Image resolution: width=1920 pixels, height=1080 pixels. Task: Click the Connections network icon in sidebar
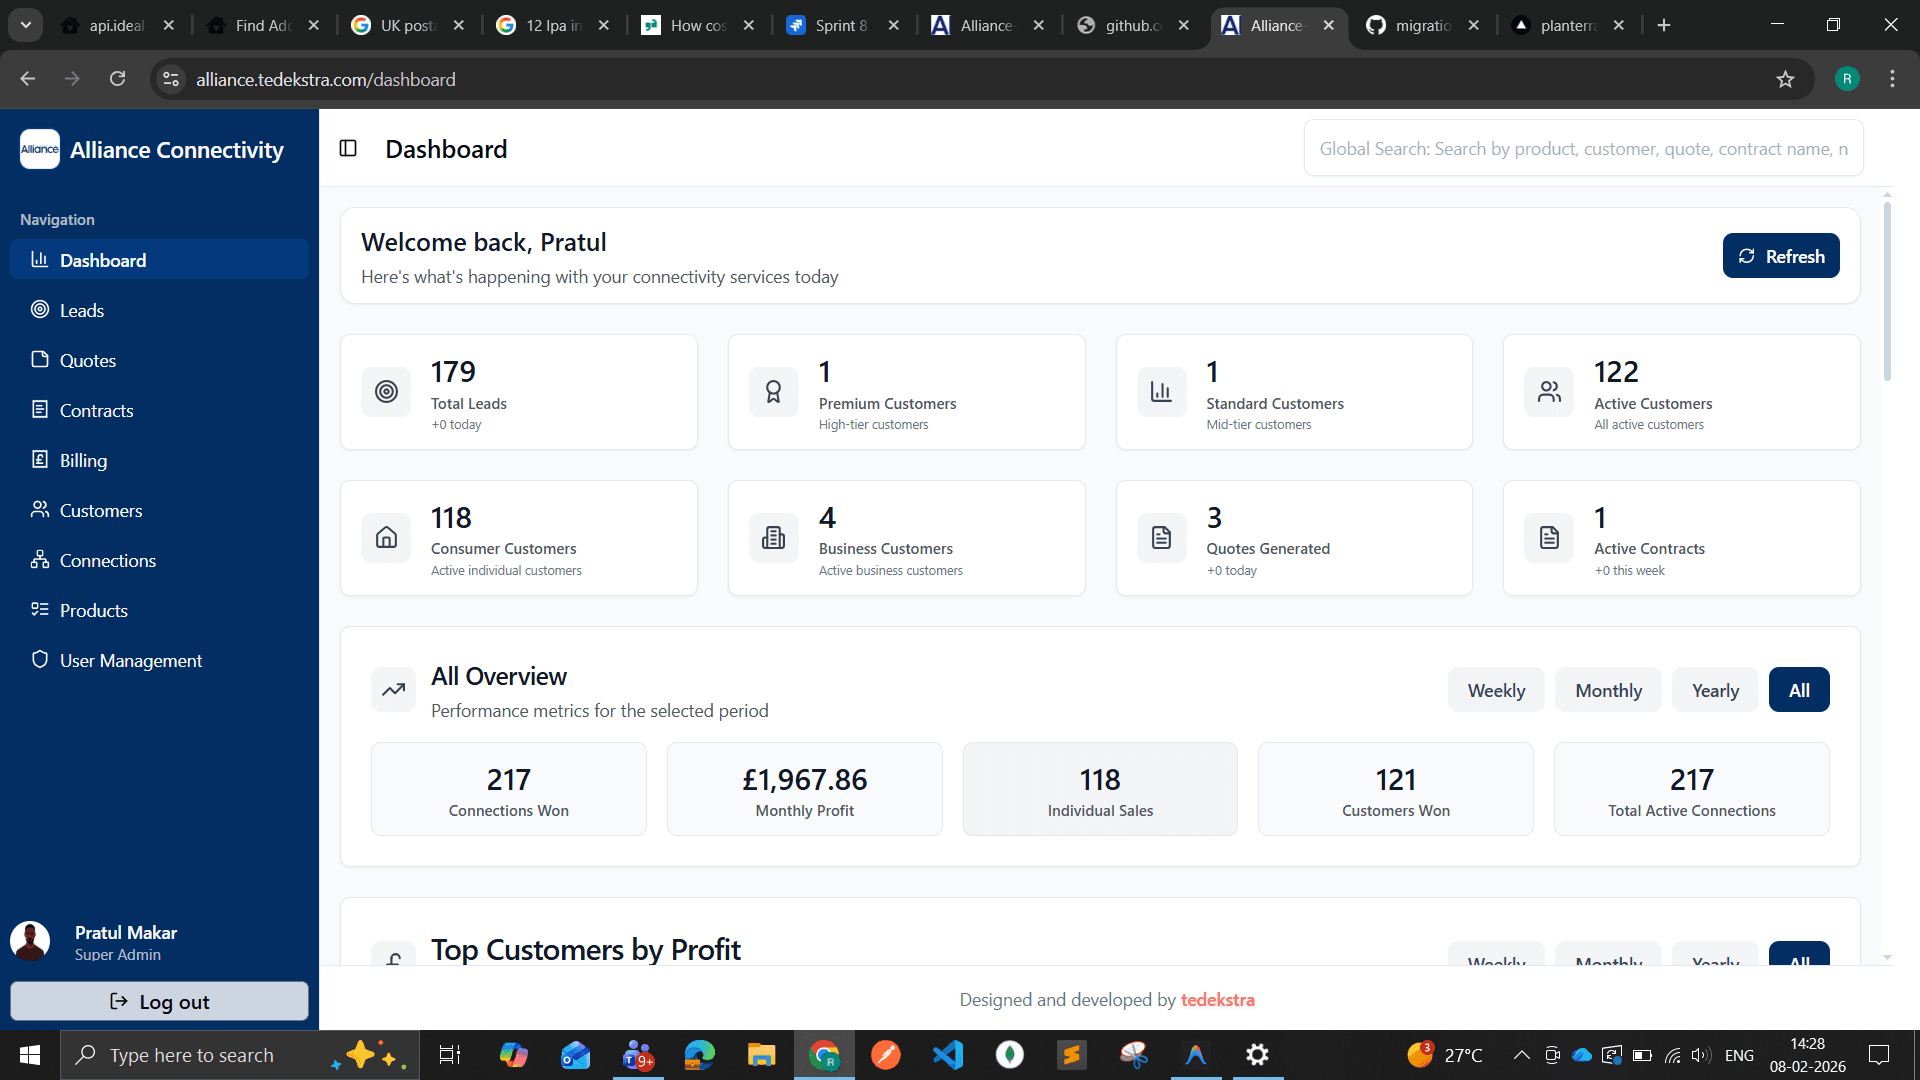pyautogui.click(x=40, y=560)
